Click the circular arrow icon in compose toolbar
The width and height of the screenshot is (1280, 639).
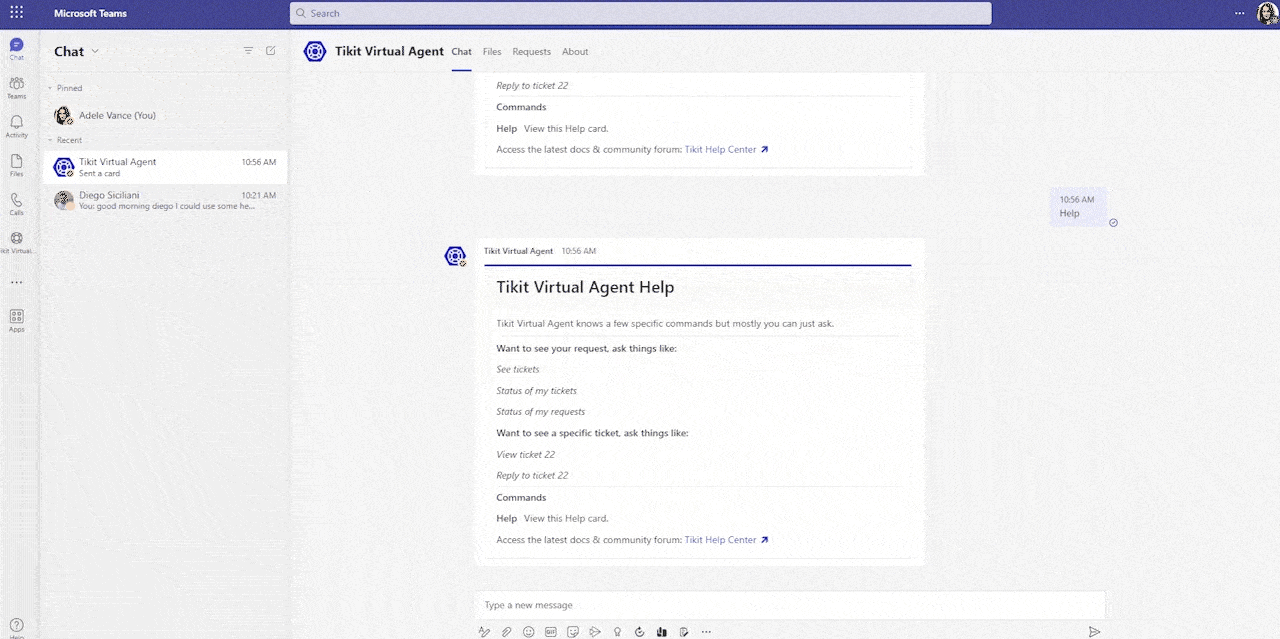coord(640,632)
